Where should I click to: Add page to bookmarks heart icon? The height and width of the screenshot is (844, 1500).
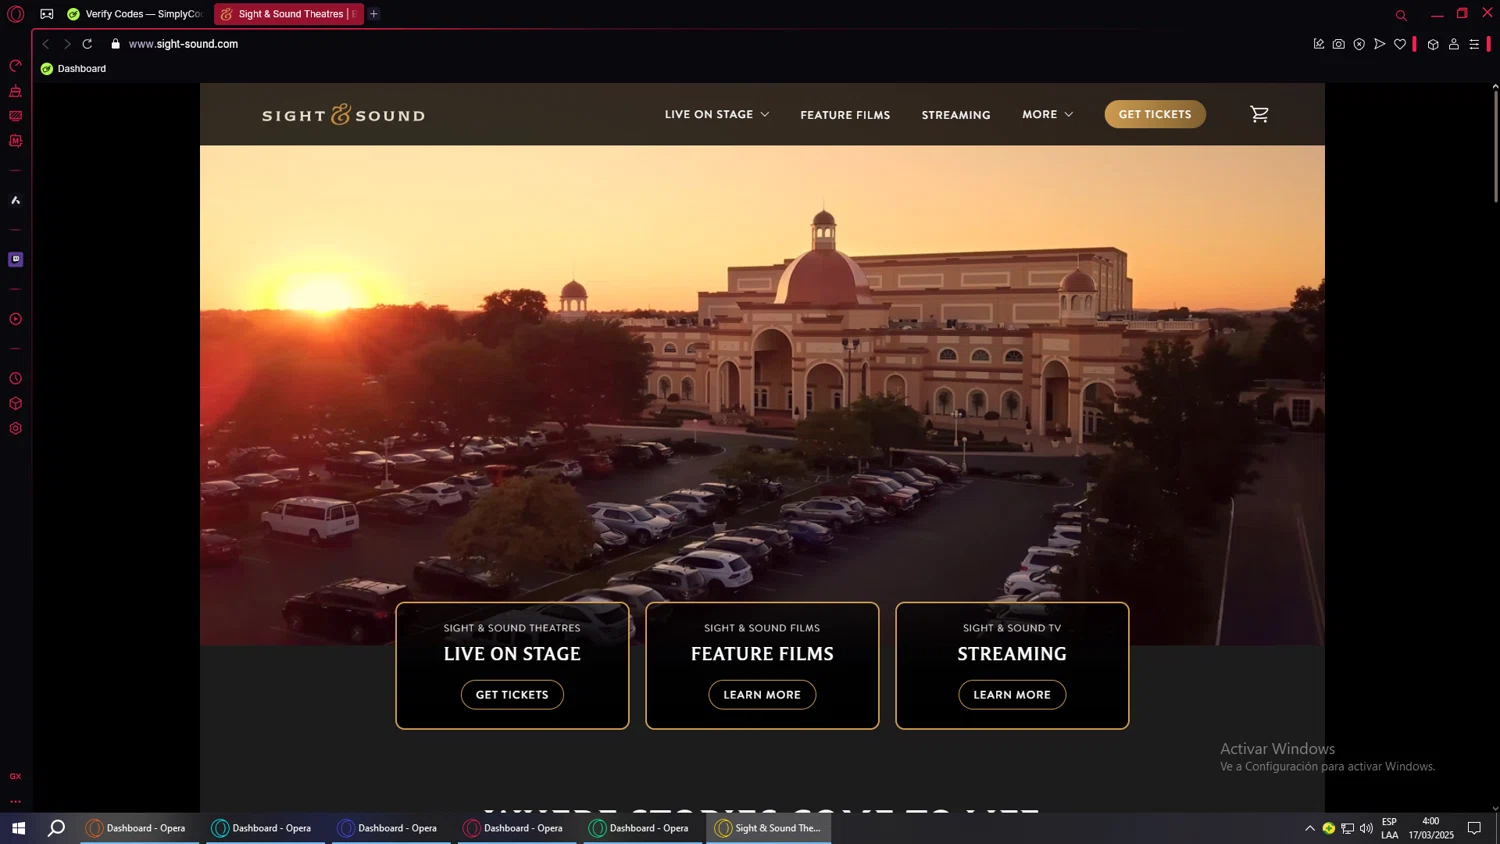click(x=1400, y=44)
